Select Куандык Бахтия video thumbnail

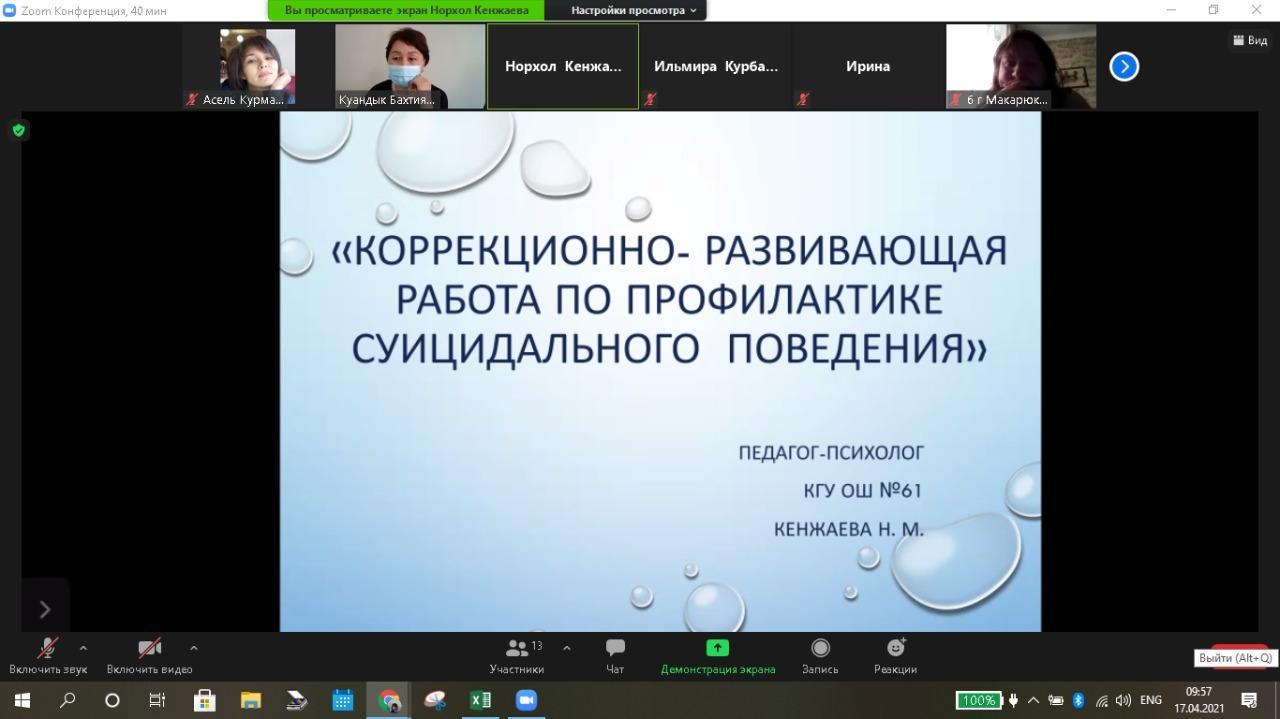pyautogui.click(x=410, y=66)
